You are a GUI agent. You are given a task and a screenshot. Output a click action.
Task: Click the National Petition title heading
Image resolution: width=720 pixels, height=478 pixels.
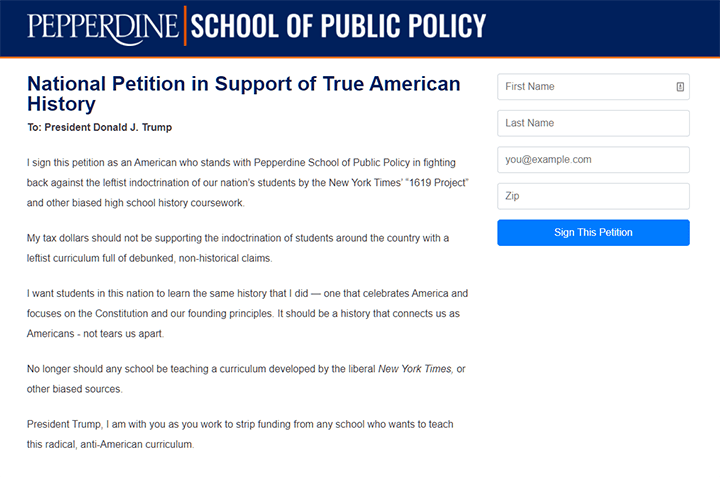click(x=244, y=94)
